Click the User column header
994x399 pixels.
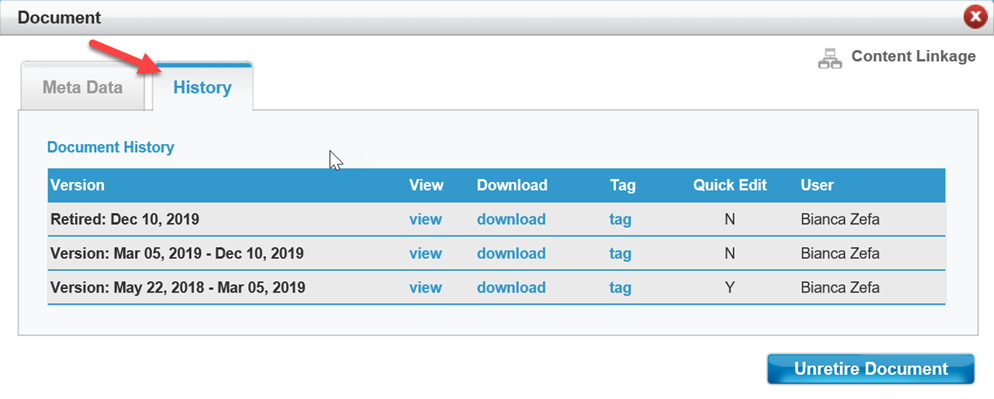click(817, 185)
